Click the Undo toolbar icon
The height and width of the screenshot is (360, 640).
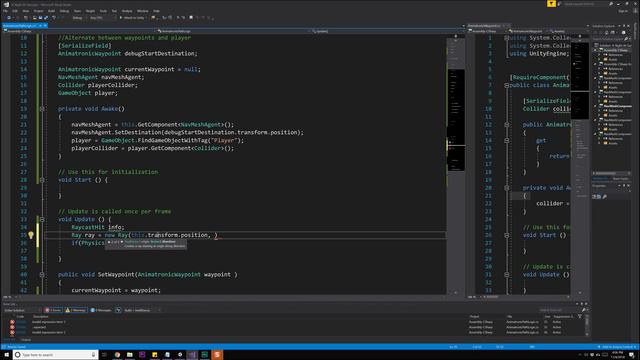[54, 18]
